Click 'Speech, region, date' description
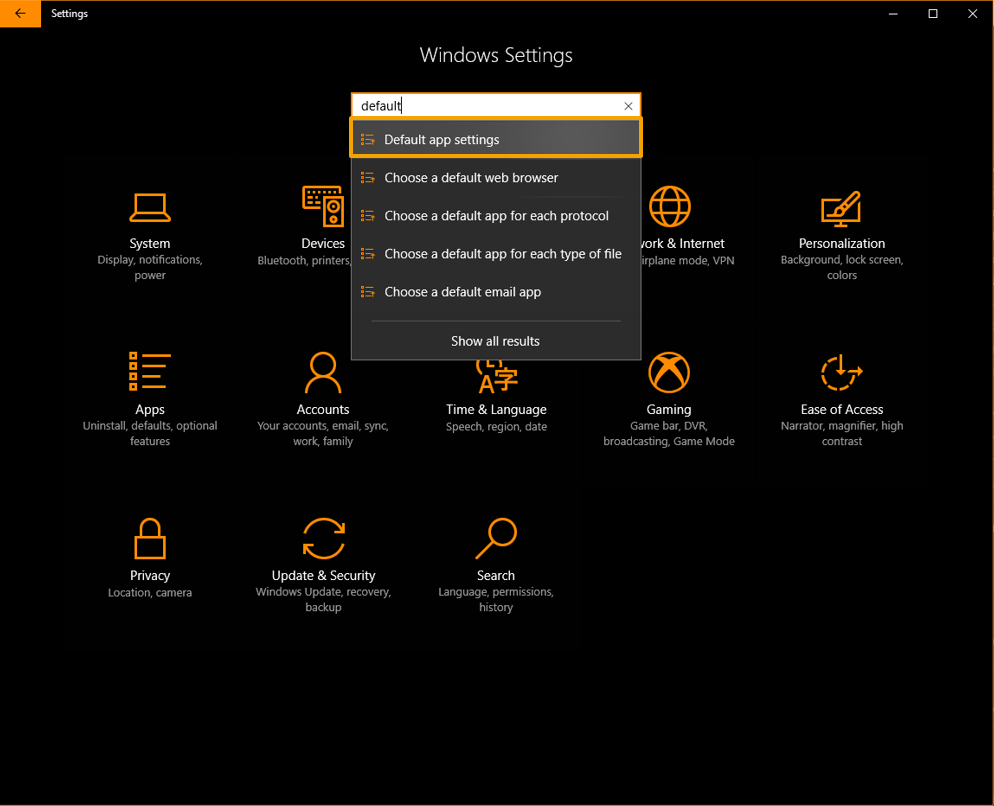This screenshot has width=994, height=806. 496,427
